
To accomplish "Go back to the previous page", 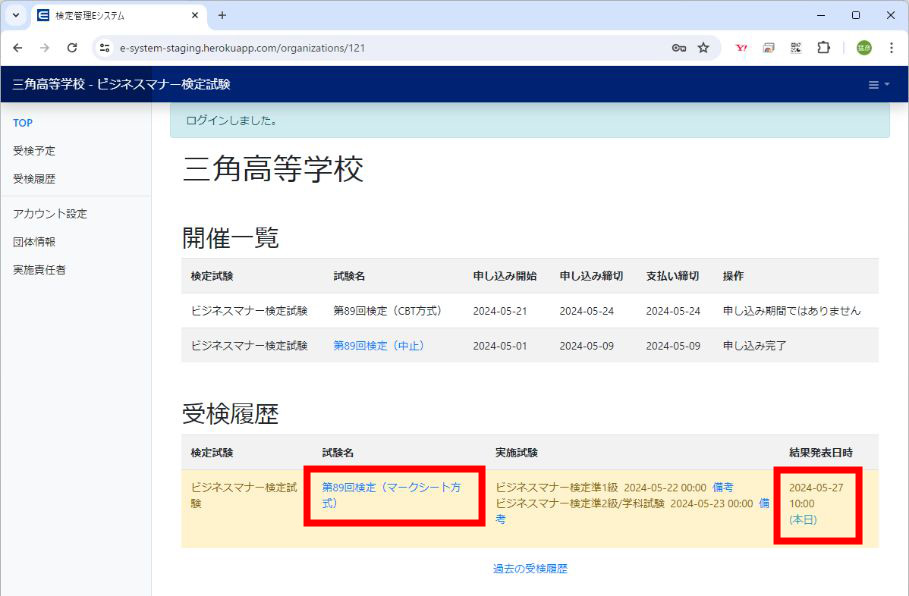I will tap(17, 48).
